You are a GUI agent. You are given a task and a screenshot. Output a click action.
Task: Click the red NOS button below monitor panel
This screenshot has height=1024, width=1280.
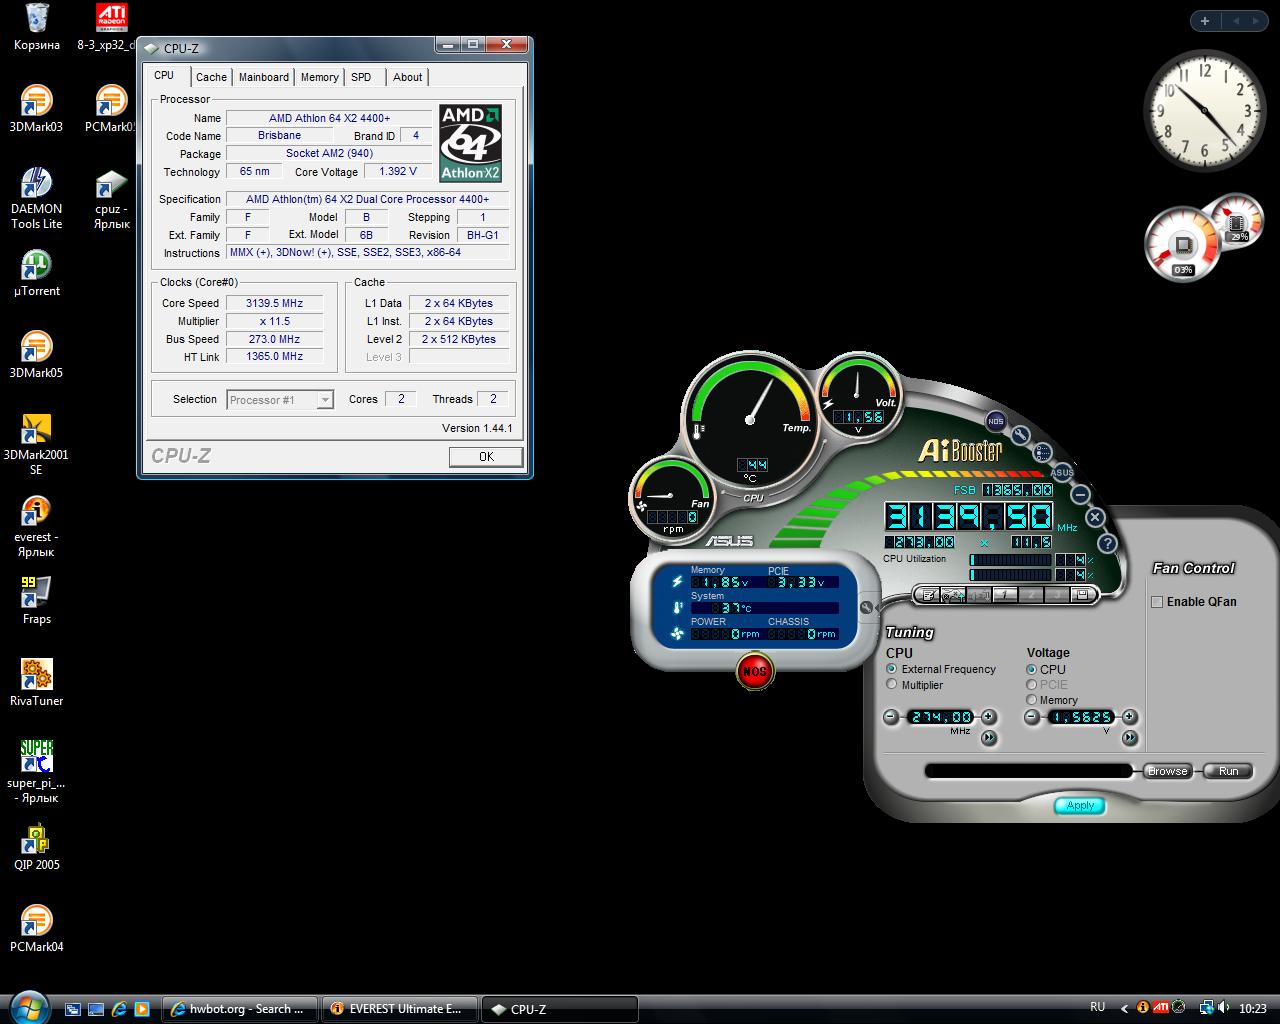click(754, 671)
